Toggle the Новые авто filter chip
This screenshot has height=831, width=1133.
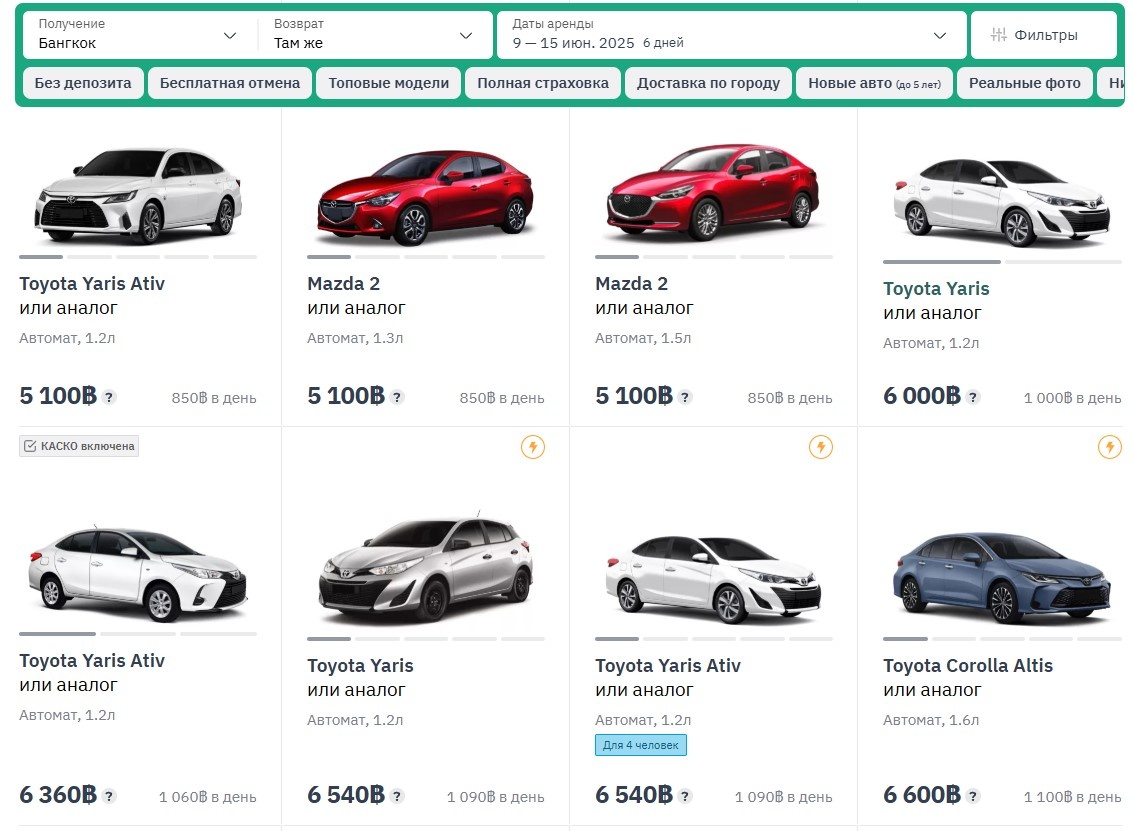(874, 83)
